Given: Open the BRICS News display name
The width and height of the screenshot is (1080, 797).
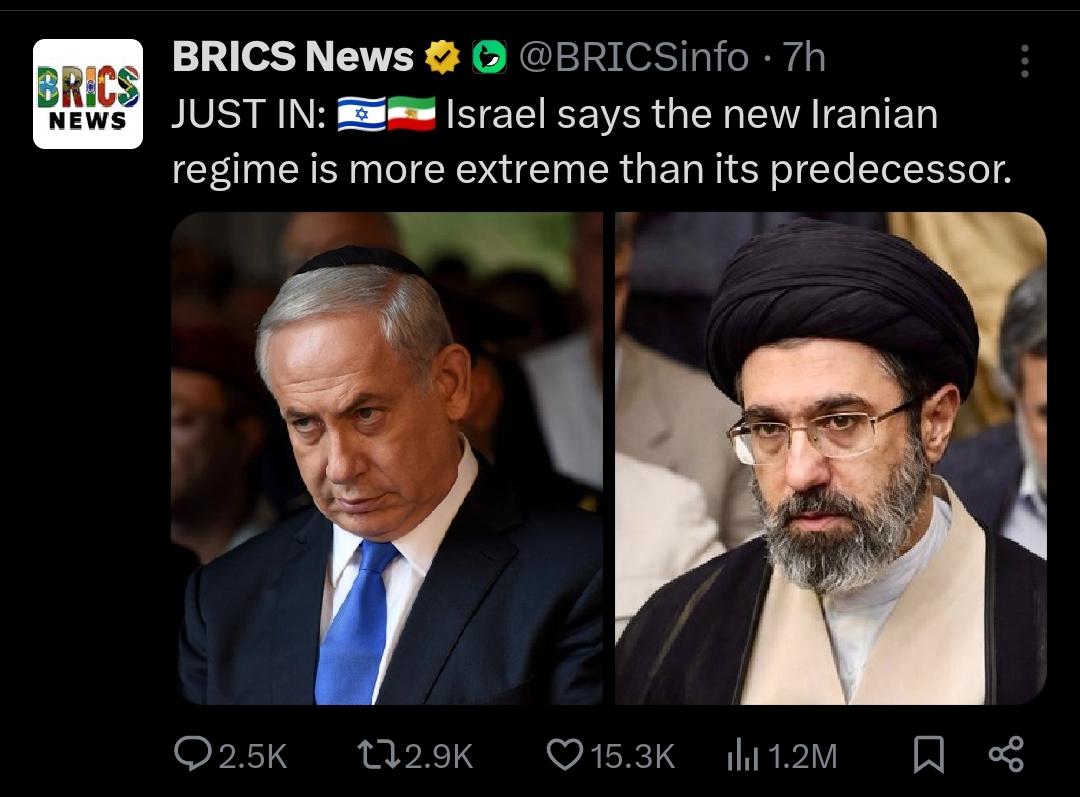Looking at the screenshot, I should [293, 56].
